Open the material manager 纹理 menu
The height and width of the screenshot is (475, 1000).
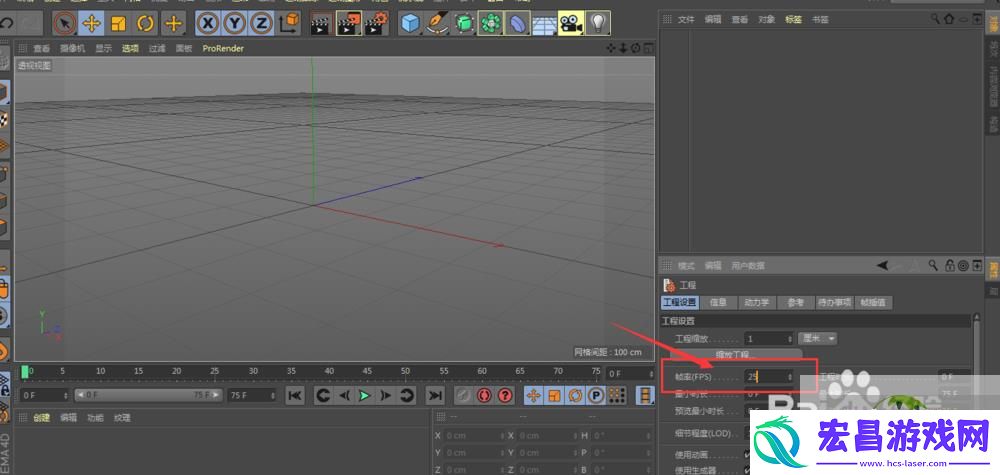(x=122, y=418)
